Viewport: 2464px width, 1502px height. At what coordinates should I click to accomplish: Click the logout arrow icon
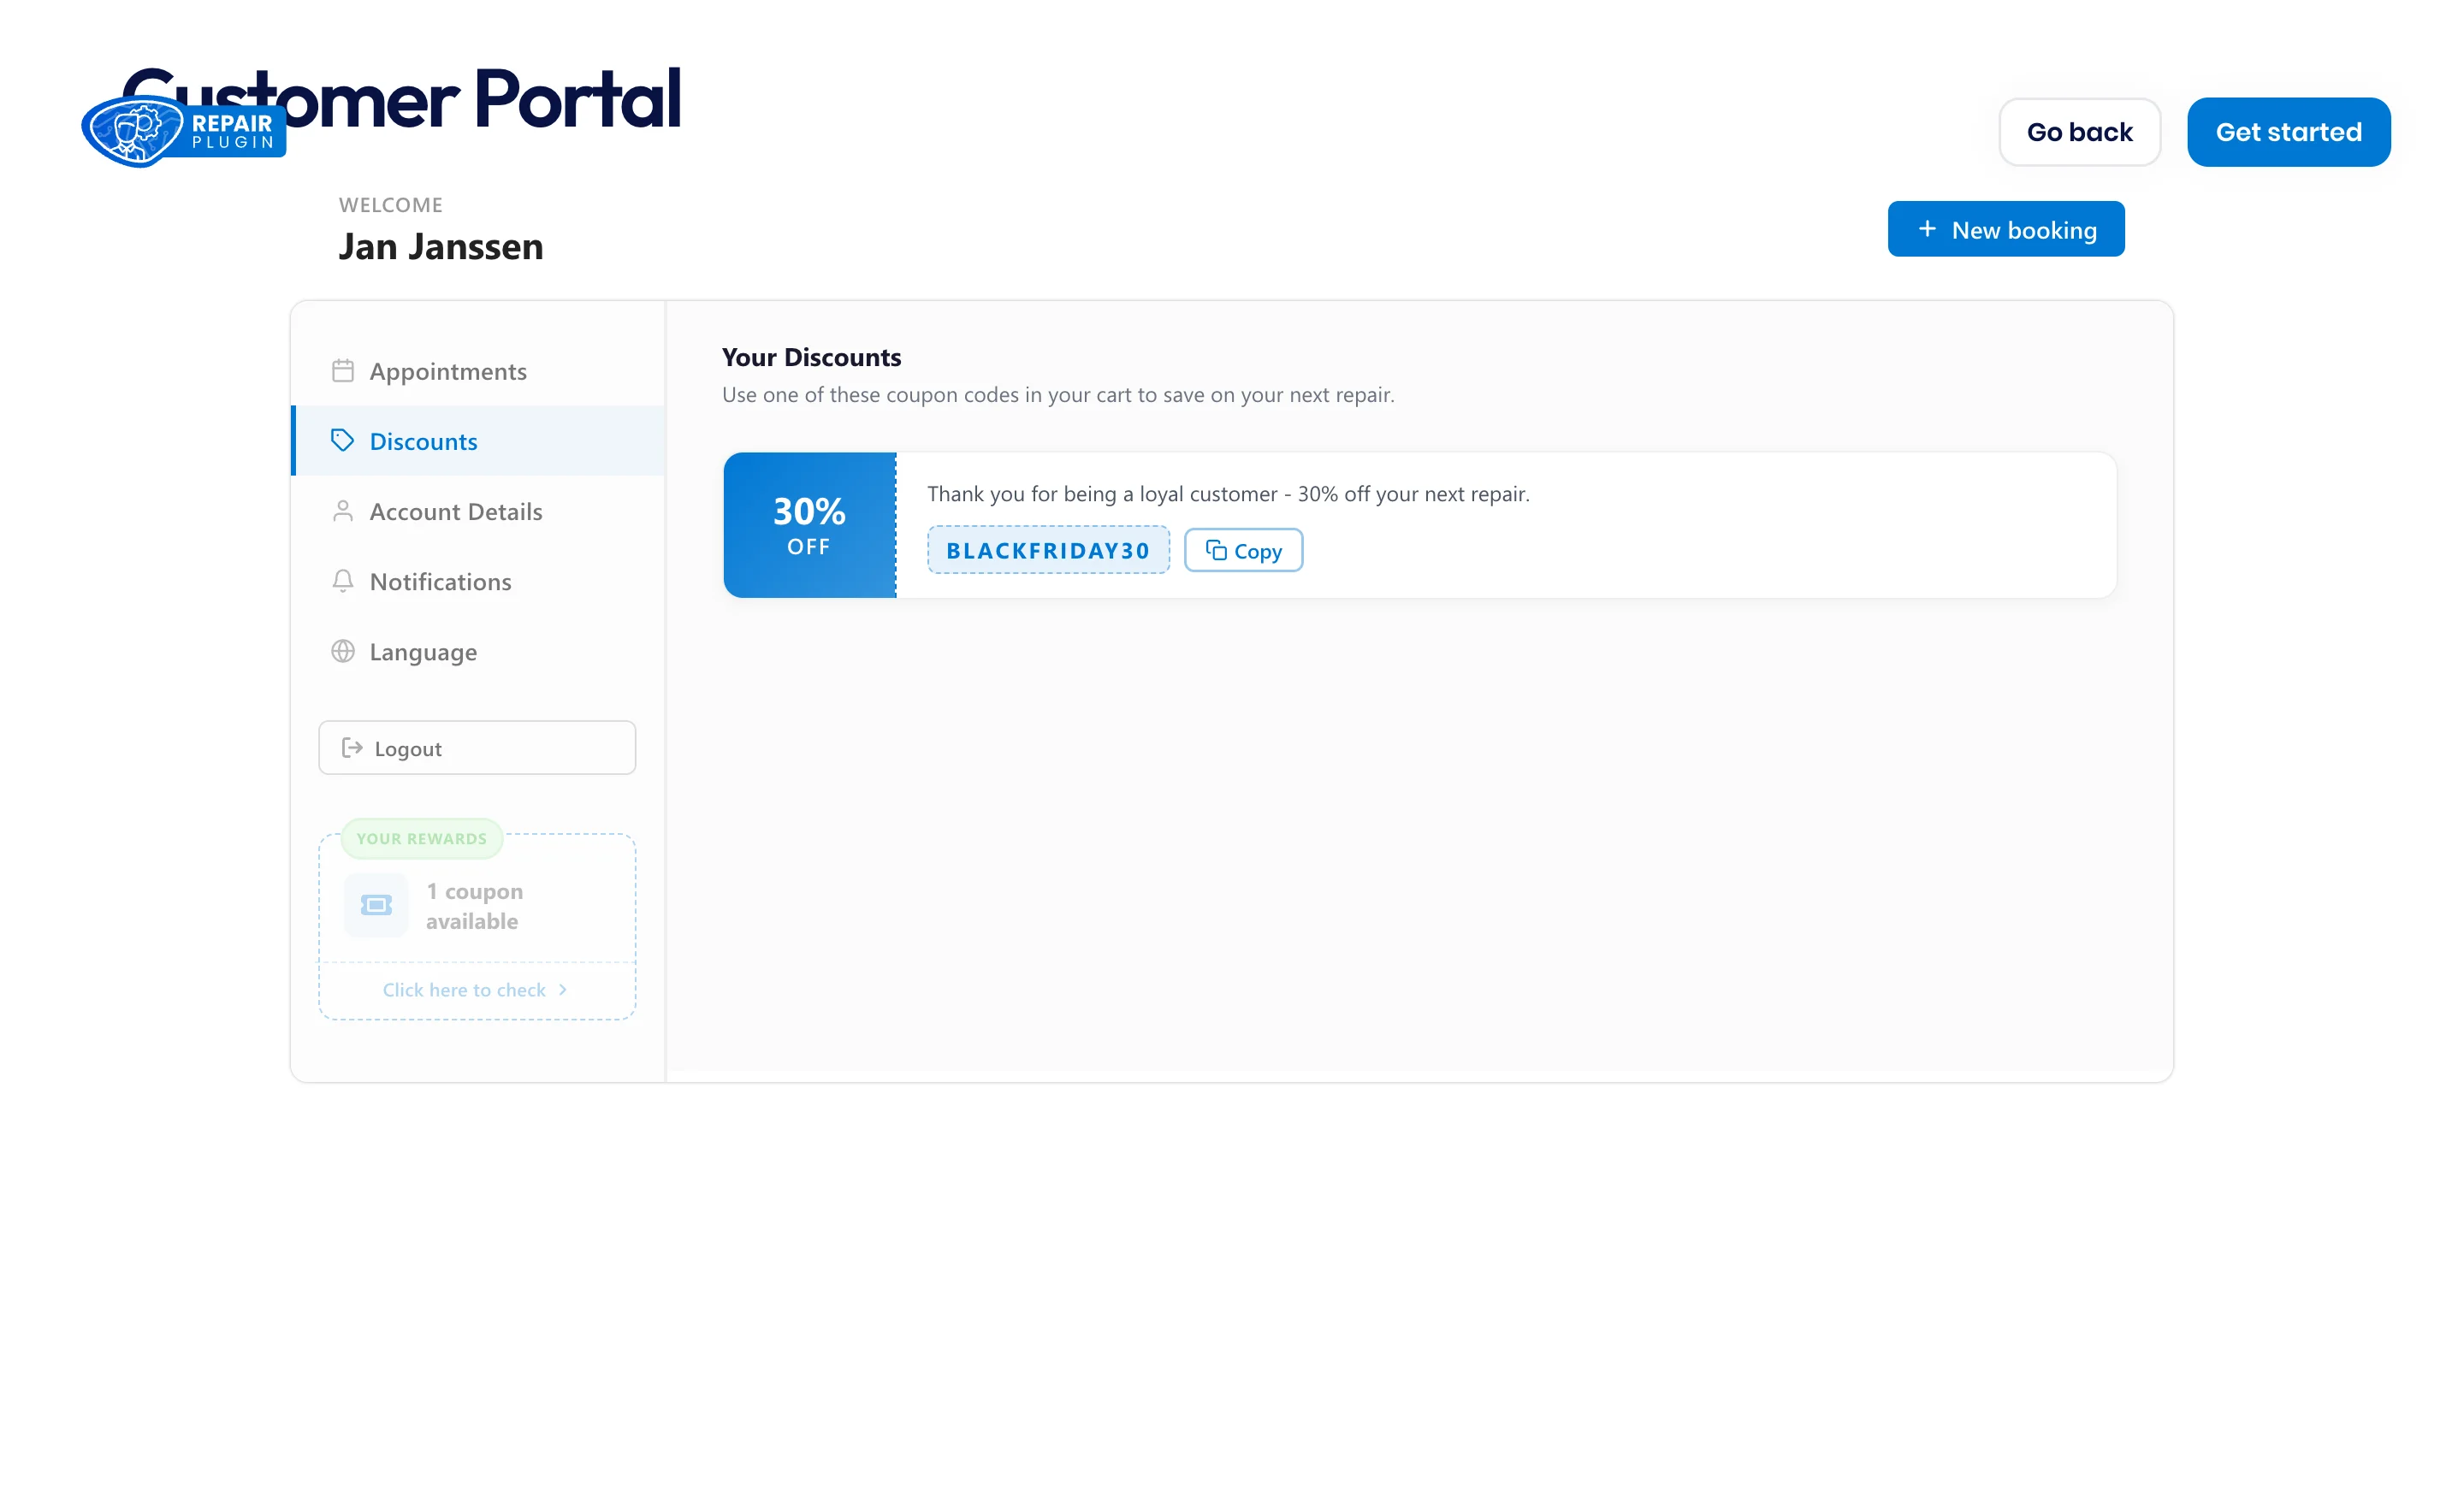352,748
